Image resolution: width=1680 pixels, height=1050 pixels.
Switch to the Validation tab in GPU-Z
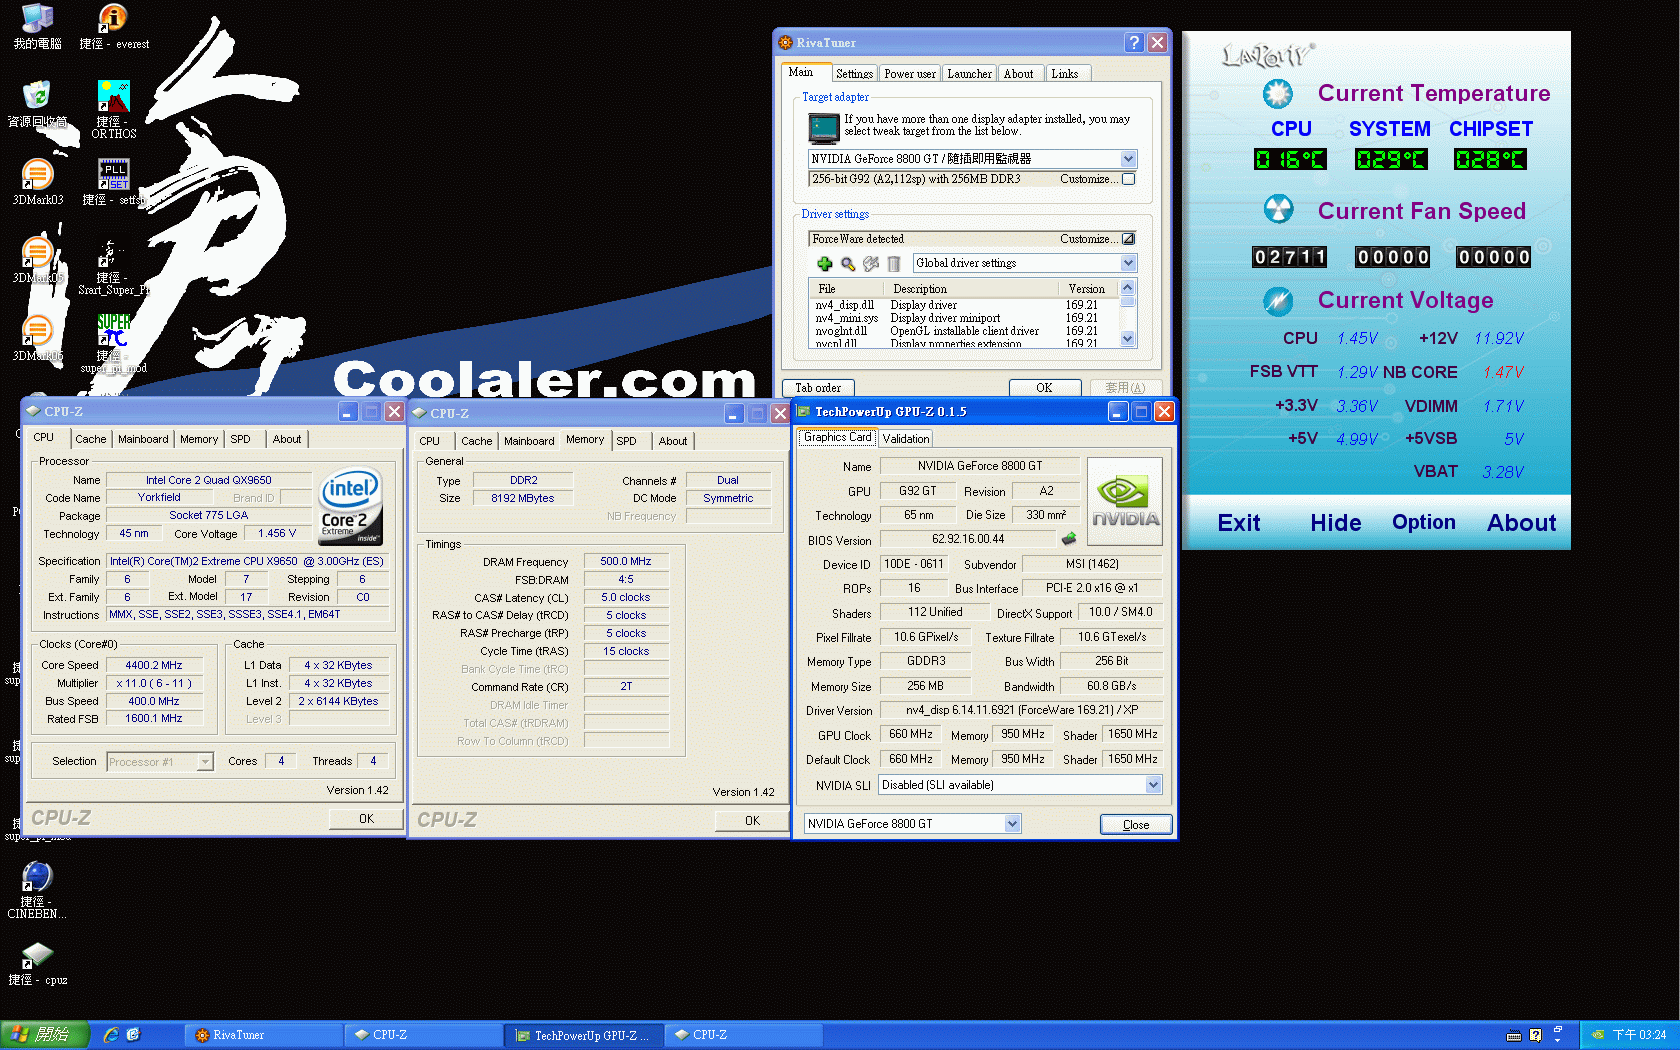906,439
